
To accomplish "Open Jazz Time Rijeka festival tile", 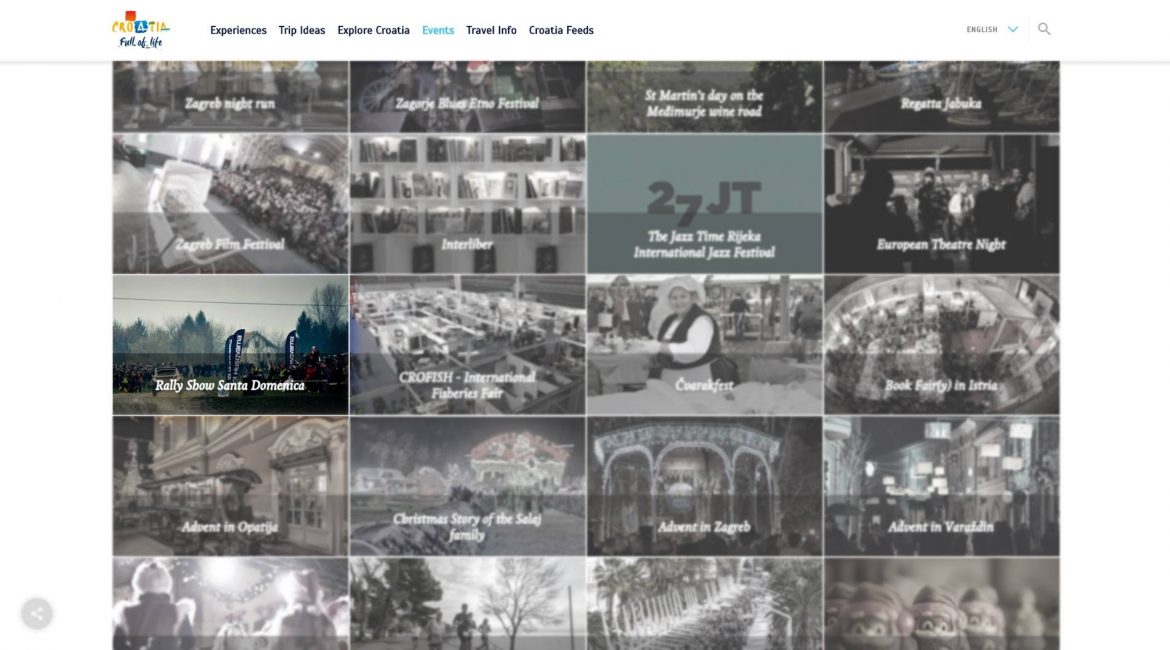I will point(704,204).
